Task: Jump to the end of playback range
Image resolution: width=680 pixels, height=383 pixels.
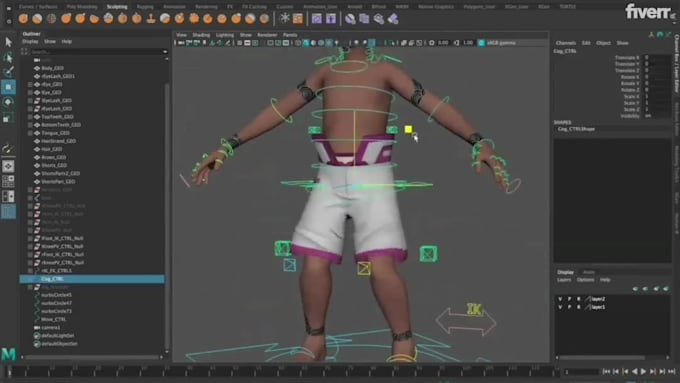Action: [672, 372]
